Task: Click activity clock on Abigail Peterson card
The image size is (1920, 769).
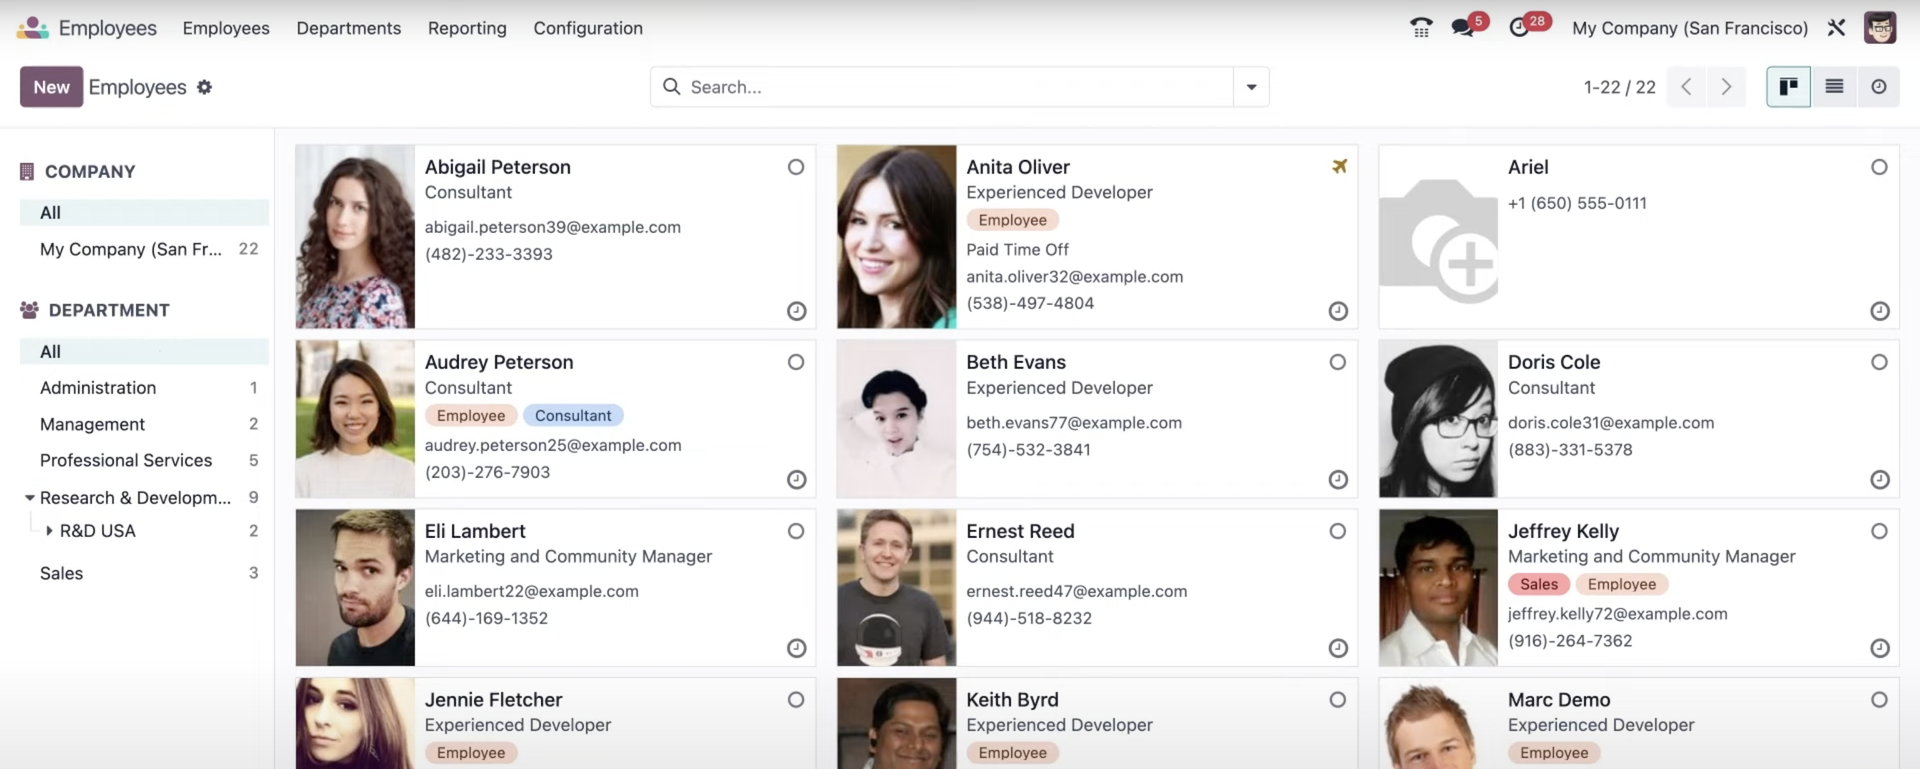Action: coord(796,311)
